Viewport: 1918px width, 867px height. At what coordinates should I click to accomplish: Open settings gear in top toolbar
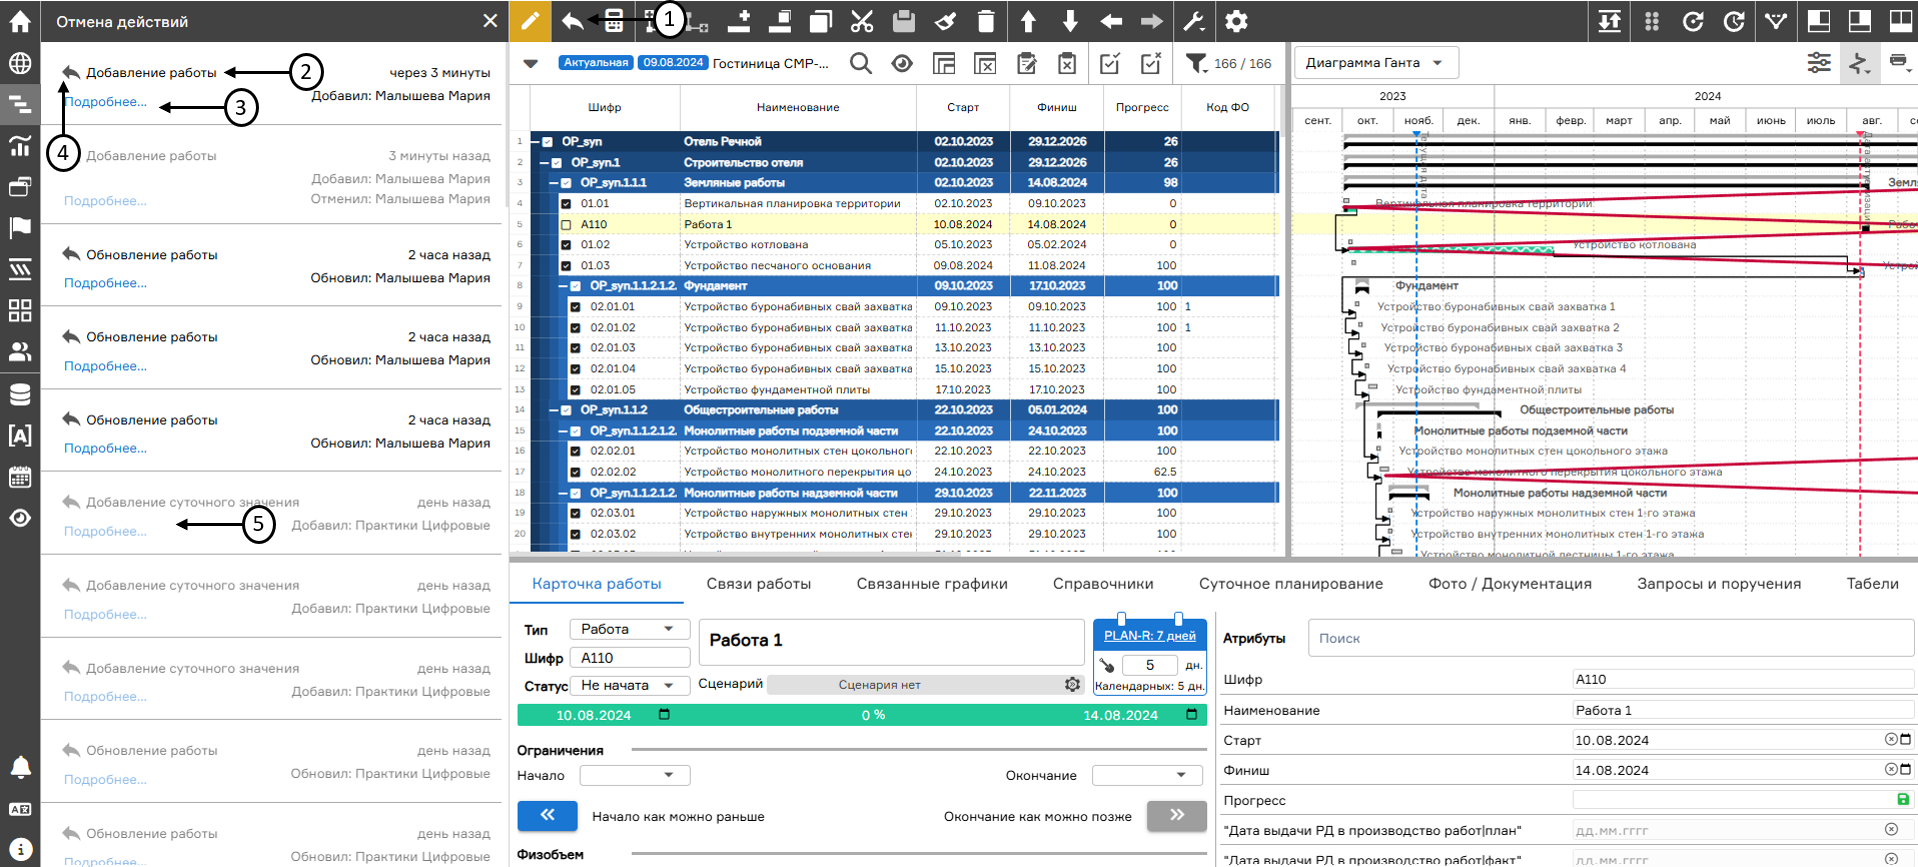1236,21
